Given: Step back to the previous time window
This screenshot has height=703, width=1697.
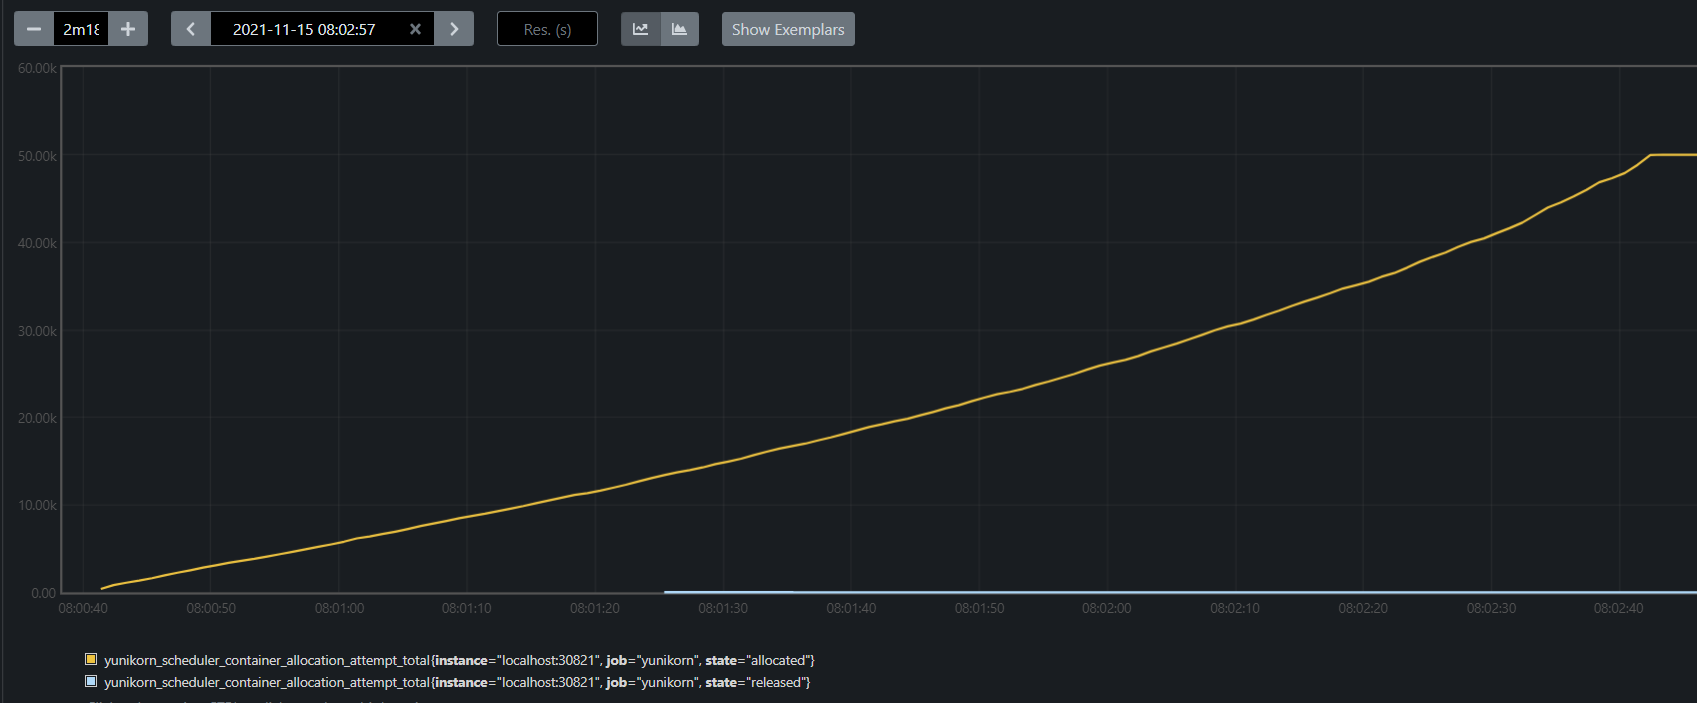Looking at the screenshot, I should [191, 29].
